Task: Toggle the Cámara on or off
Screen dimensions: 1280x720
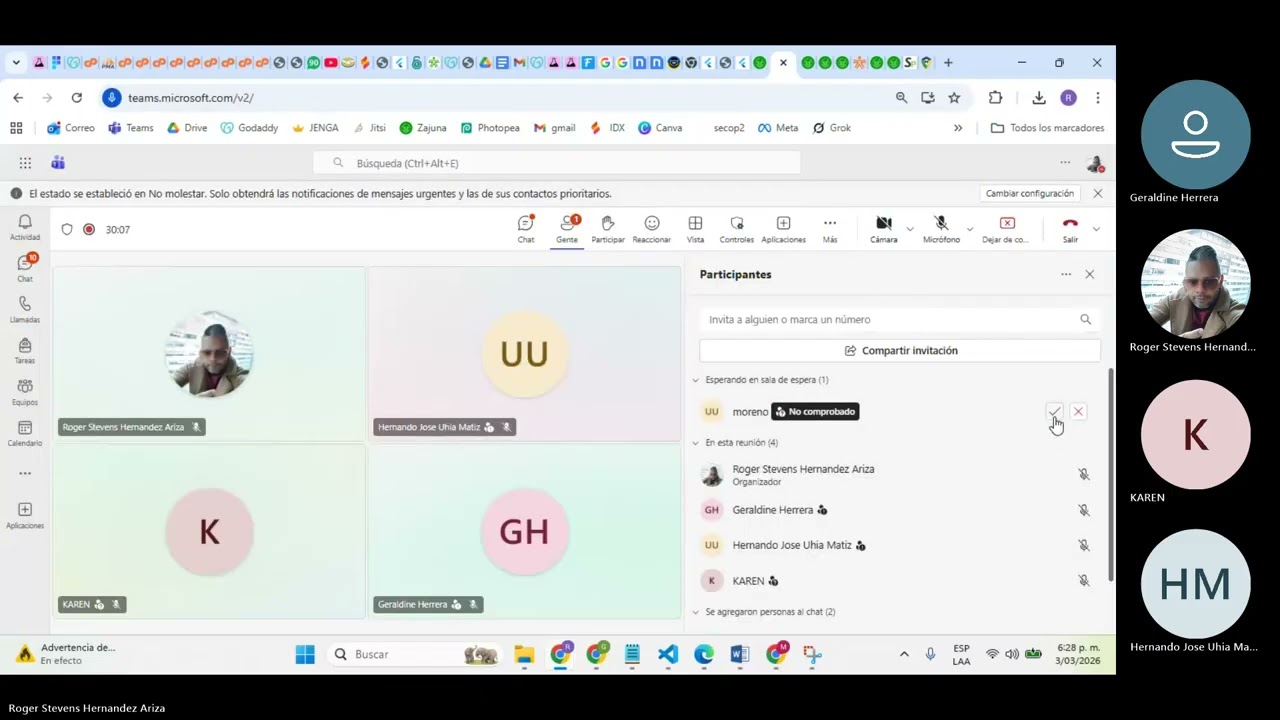Action: (x=884, y=229)
